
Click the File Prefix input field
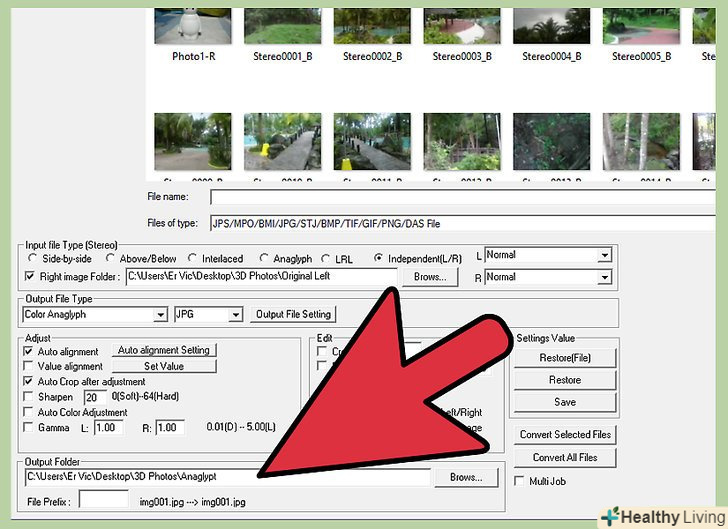tap(104, 500)
